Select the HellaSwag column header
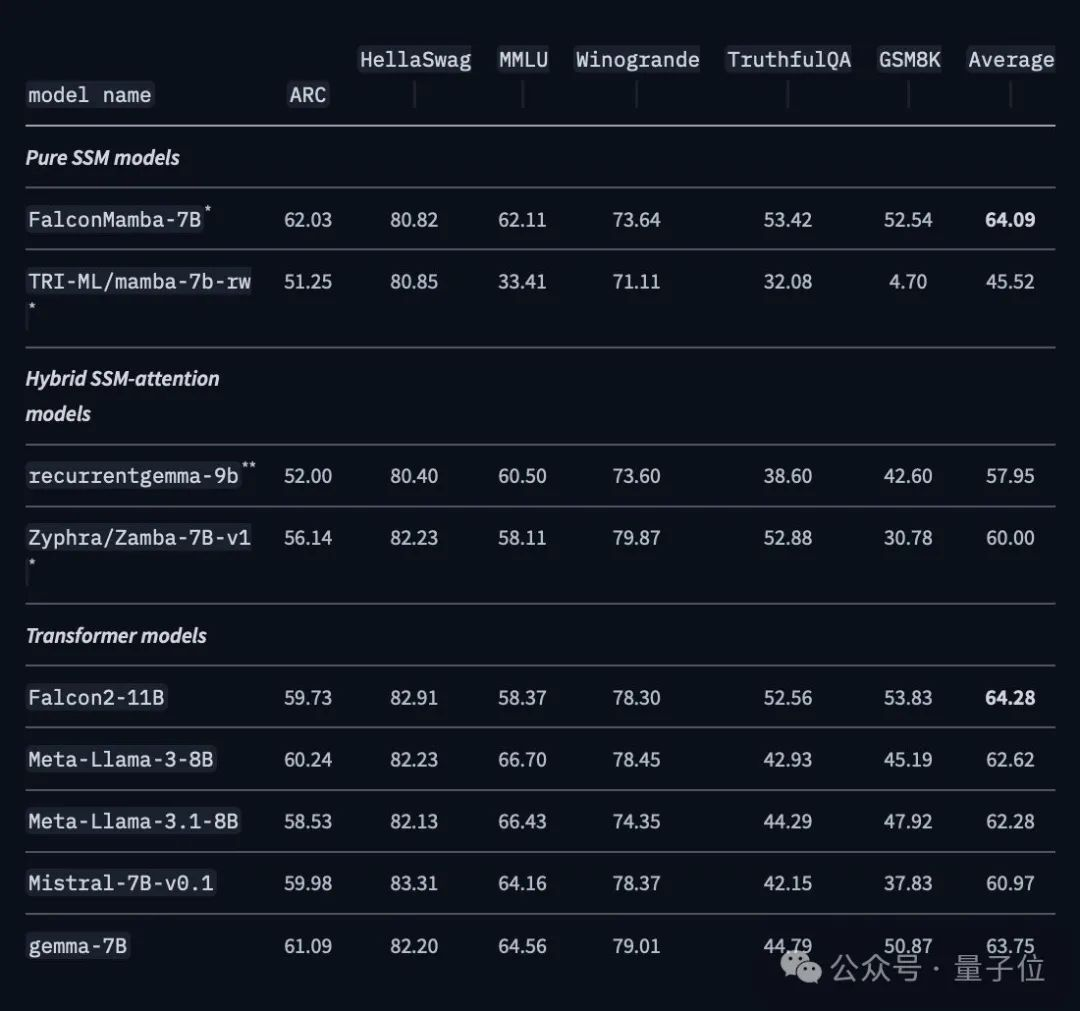The image size is (1080, 1011). [415, 60]
